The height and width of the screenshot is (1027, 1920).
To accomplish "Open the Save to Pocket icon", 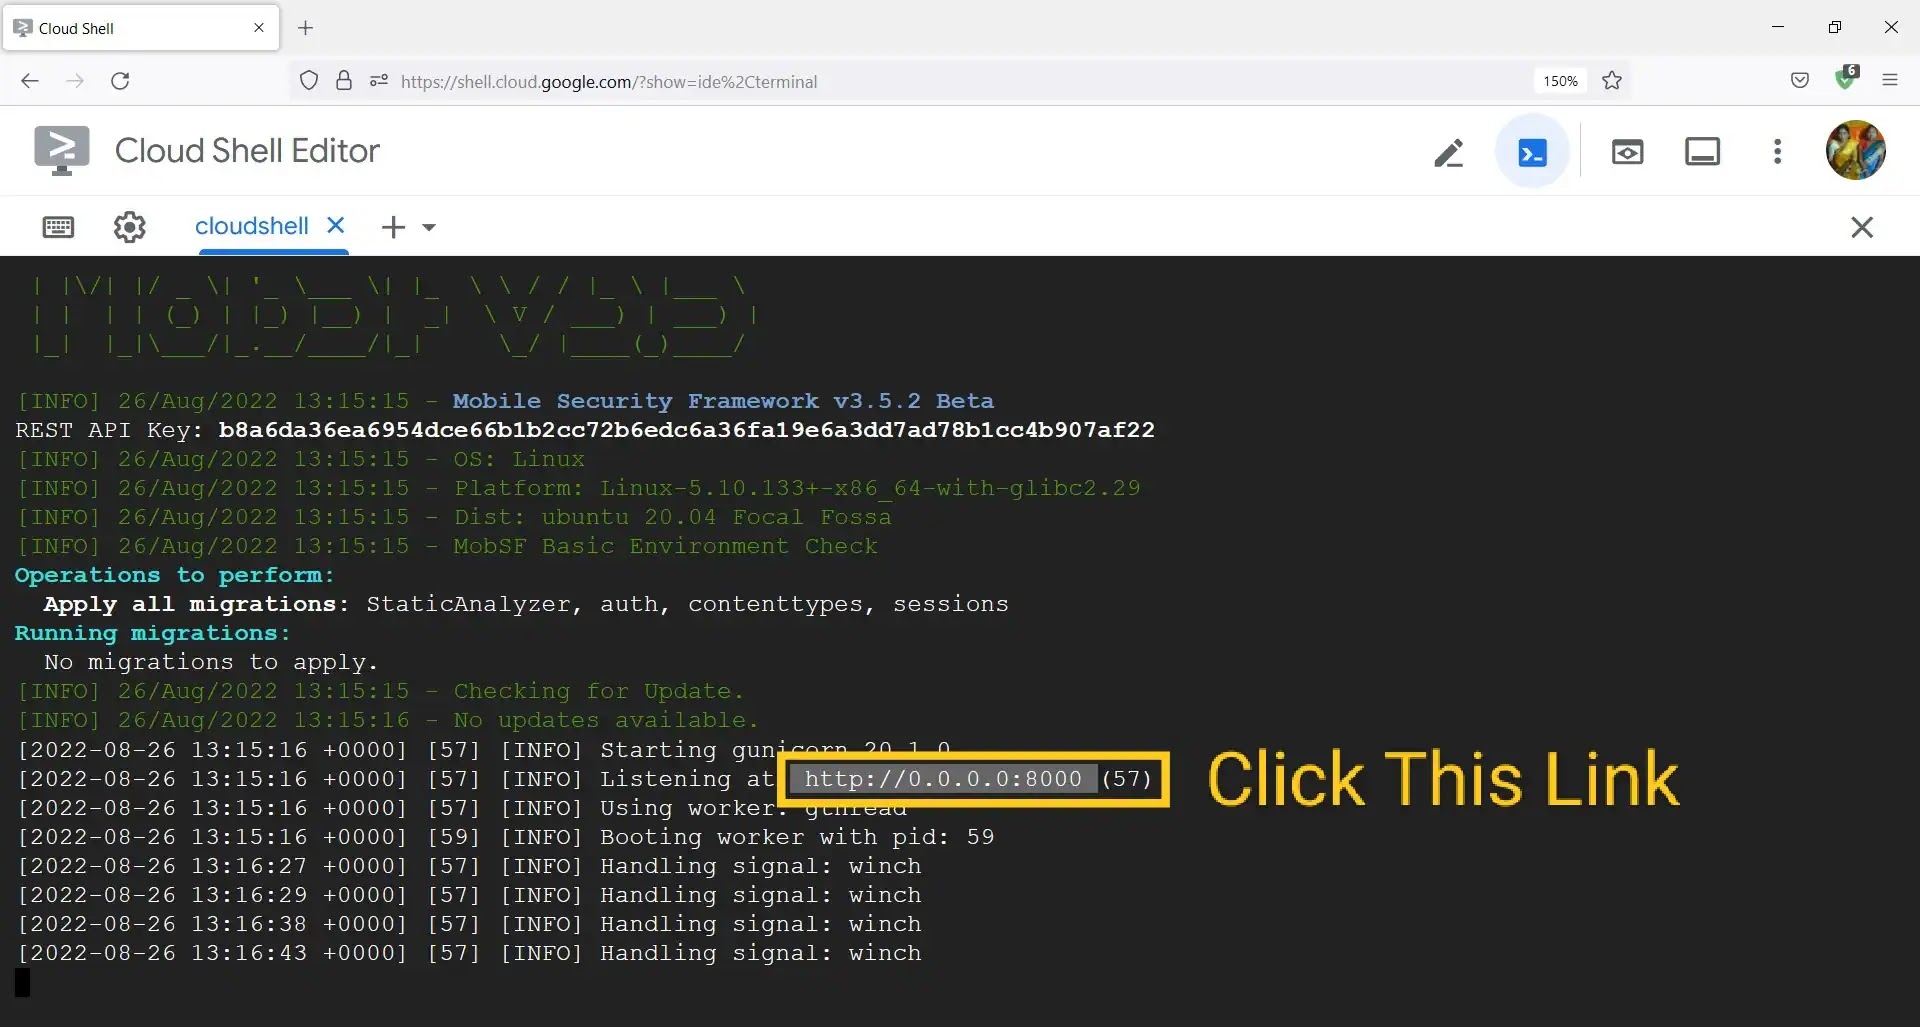I will point(1800,81).
